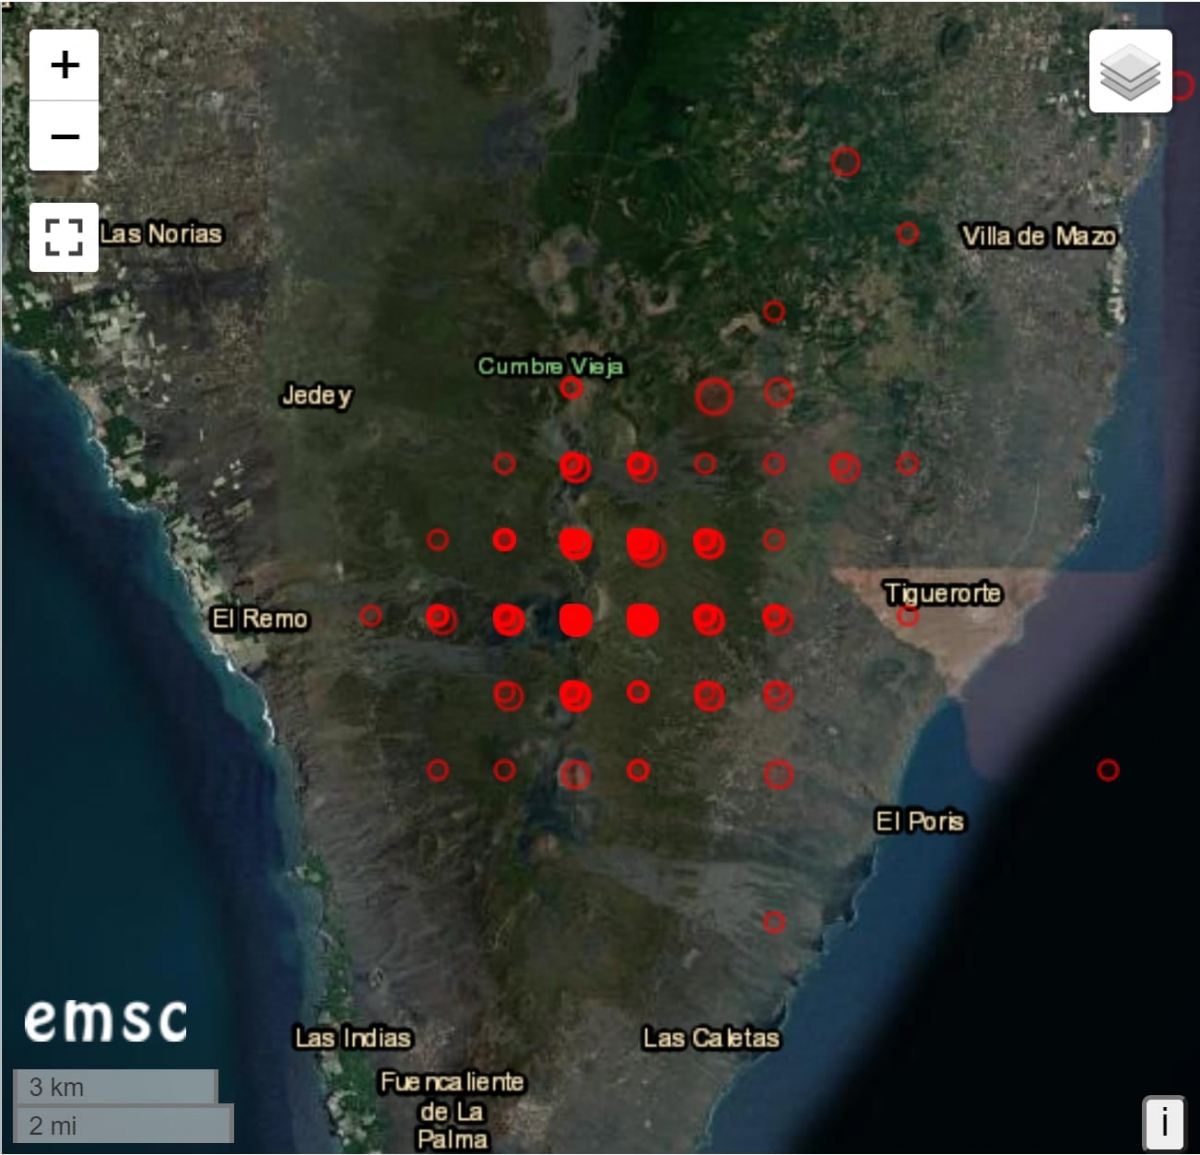Click the emsc logo
Viewport: 1200px width, 1155px height.
[x=106, y=1020]
